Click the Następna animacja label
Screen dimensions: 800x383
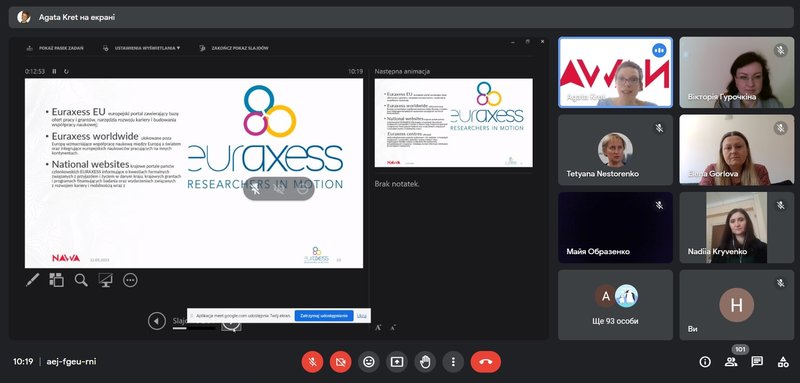pos(402,71)
